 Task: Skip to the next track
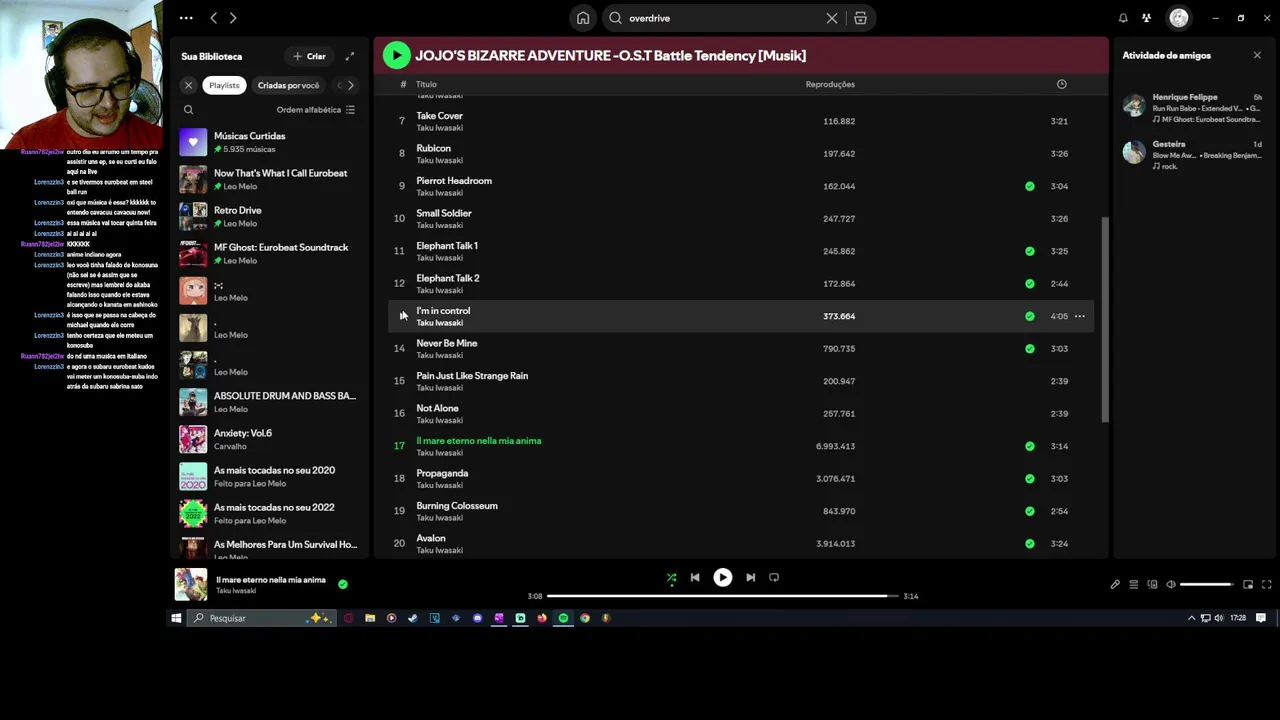(750, 577)
